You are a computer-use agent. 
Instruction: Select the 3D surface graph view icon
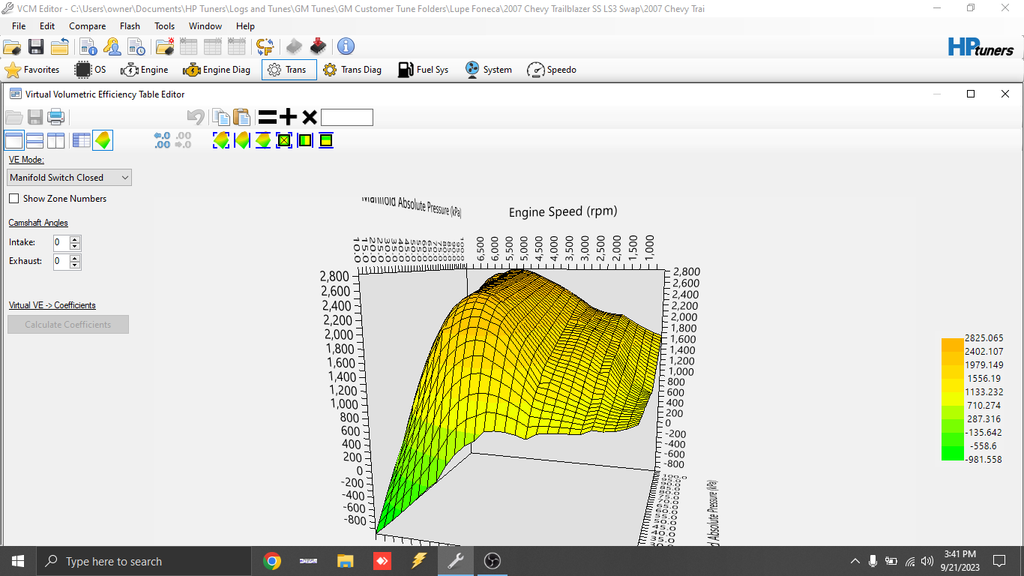coord(103,140)
